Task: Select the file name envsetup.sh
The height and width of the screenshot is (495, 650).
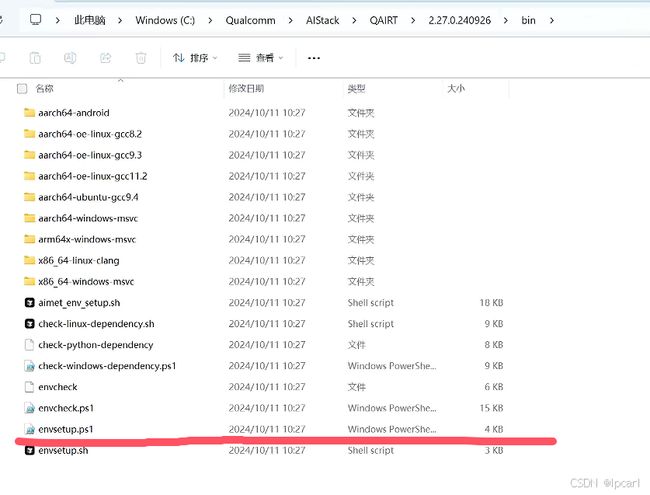Action: (x=63, y=450)
